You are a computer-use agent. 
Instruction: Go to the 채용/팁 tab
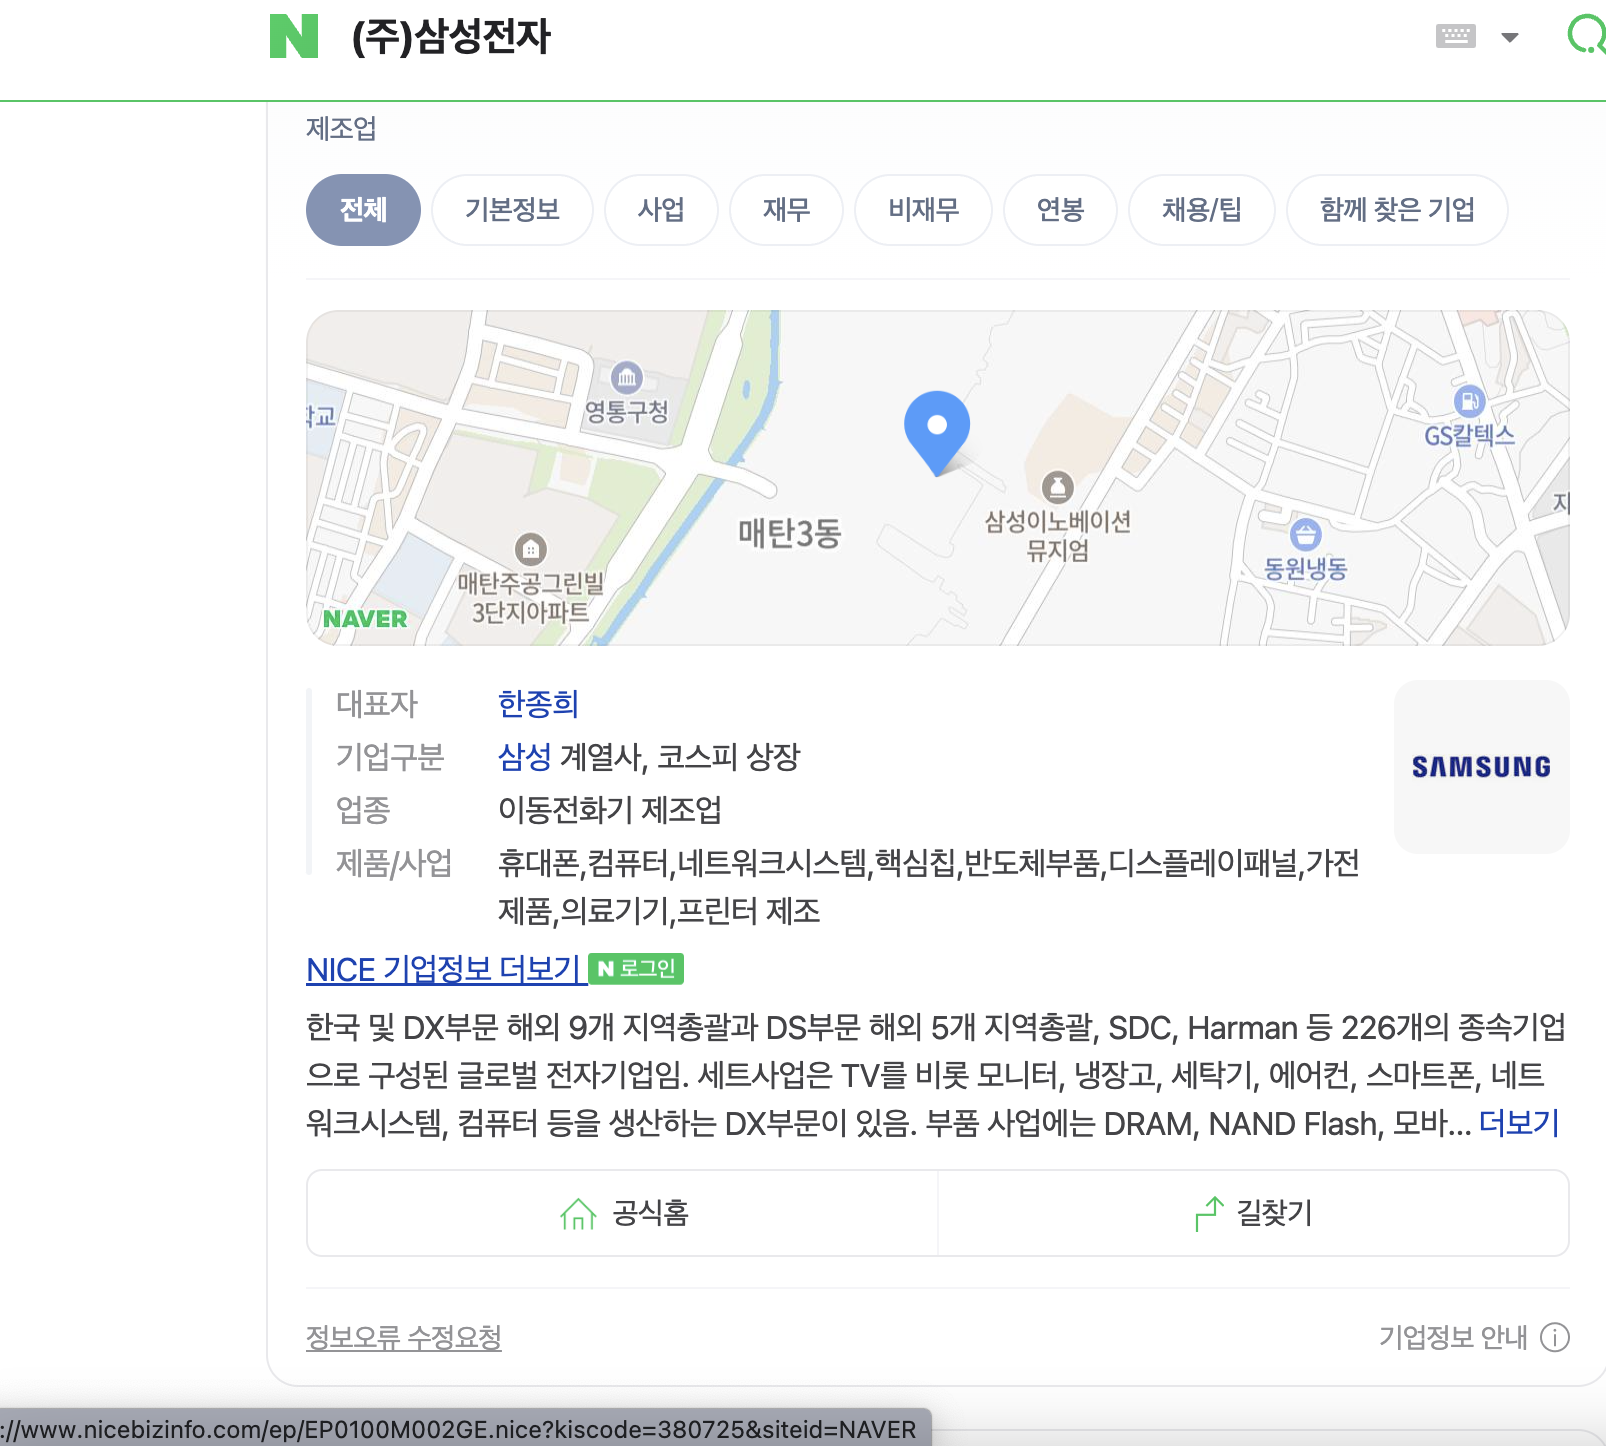(x=1201, y=210)
